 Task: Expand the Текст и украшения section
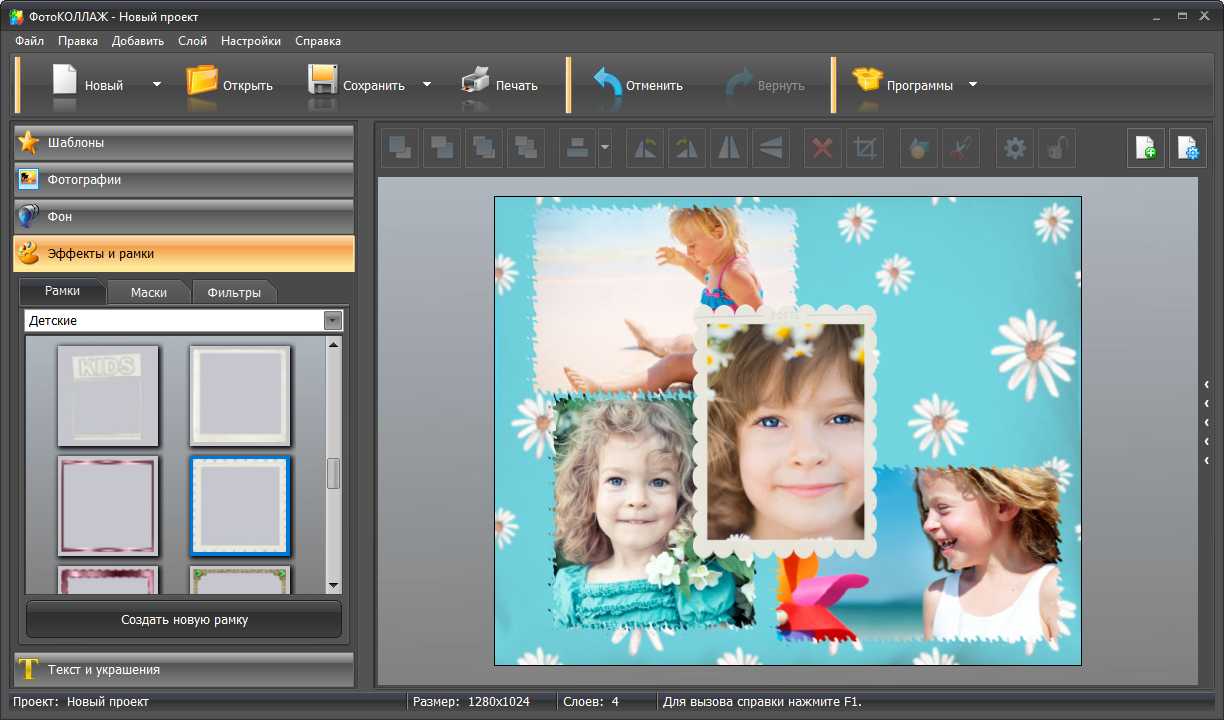tap(184, 670)
